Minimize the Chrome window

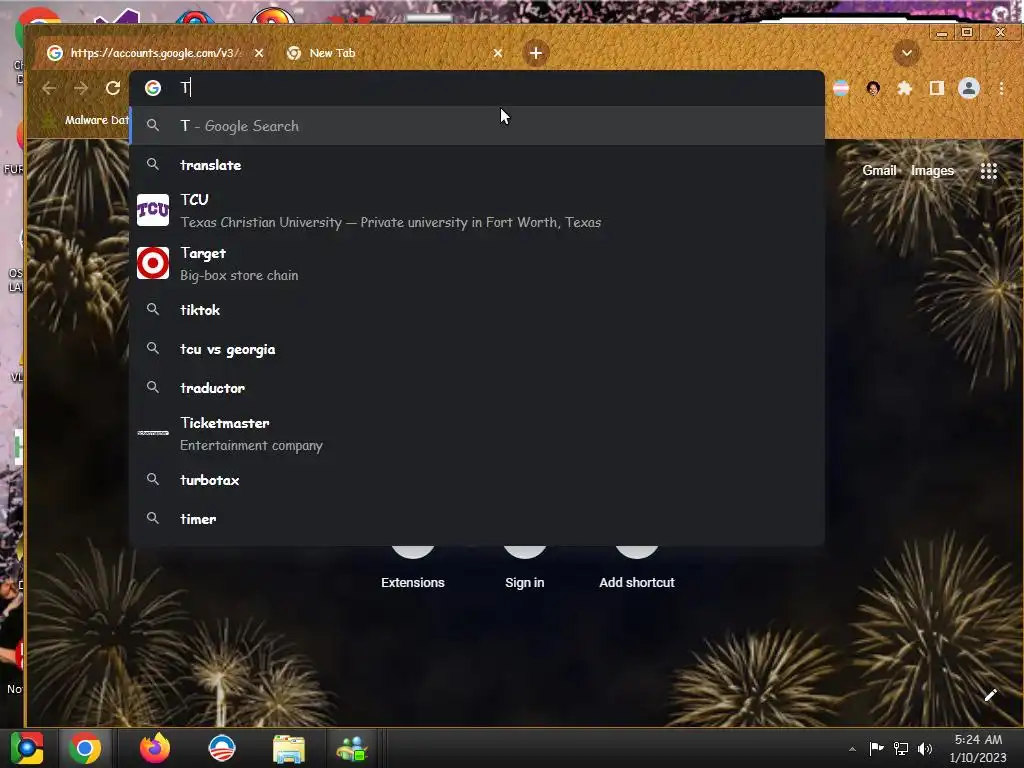point(942,33)
